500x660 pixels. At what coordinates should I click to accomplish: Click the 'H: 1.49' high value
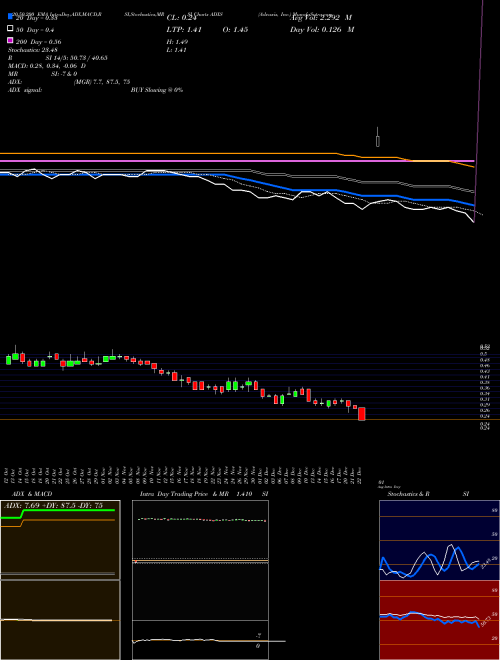(177, 42)
